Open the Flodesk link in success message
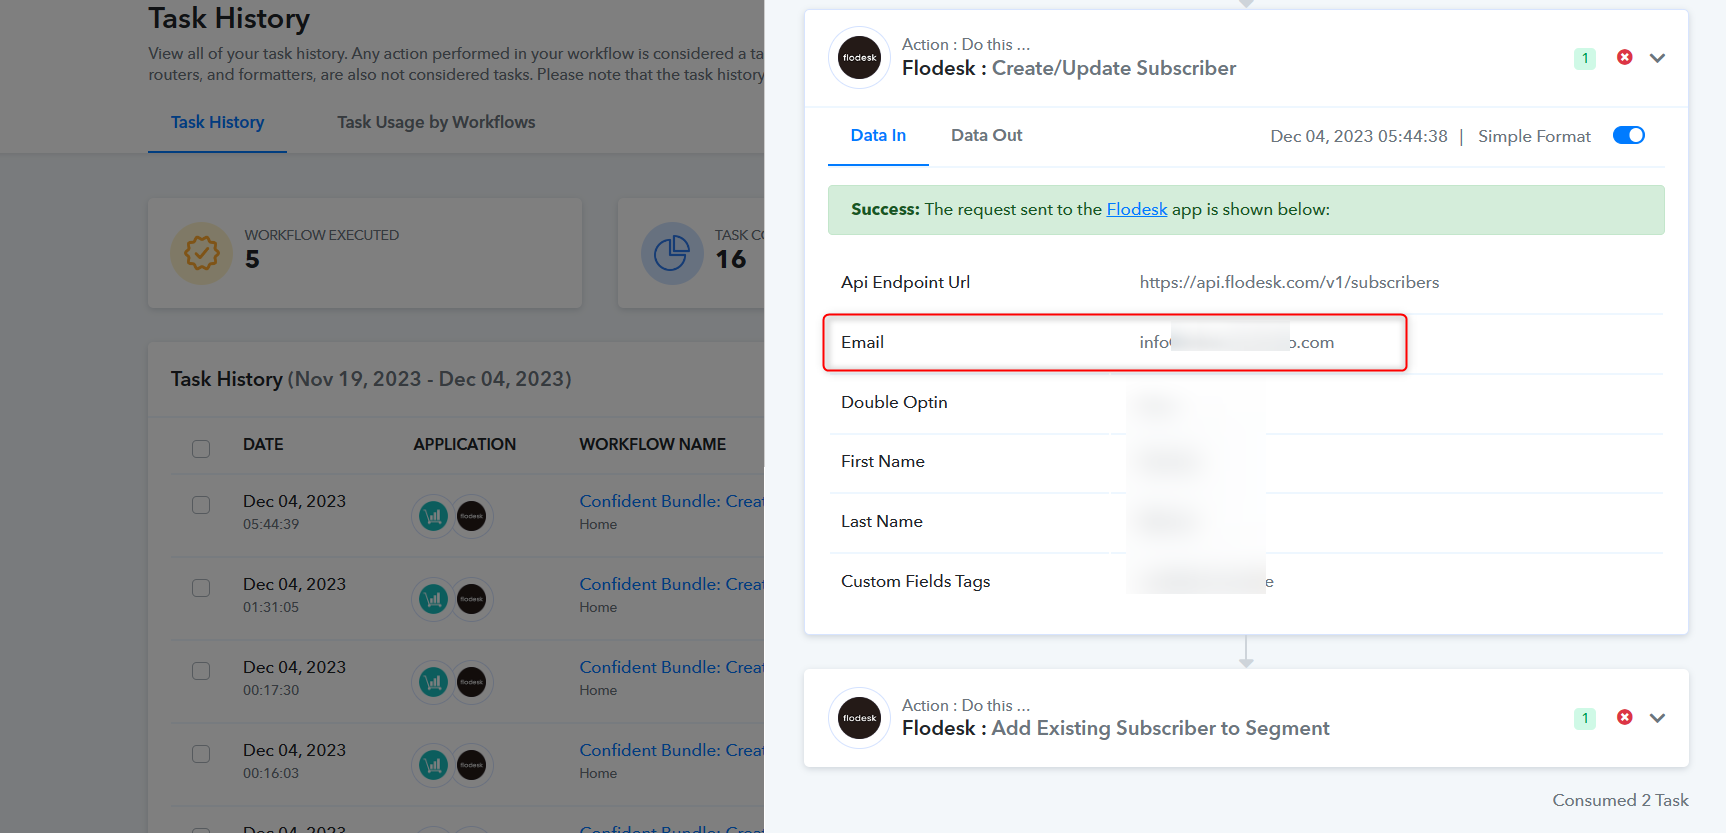 coord(1137,209)
